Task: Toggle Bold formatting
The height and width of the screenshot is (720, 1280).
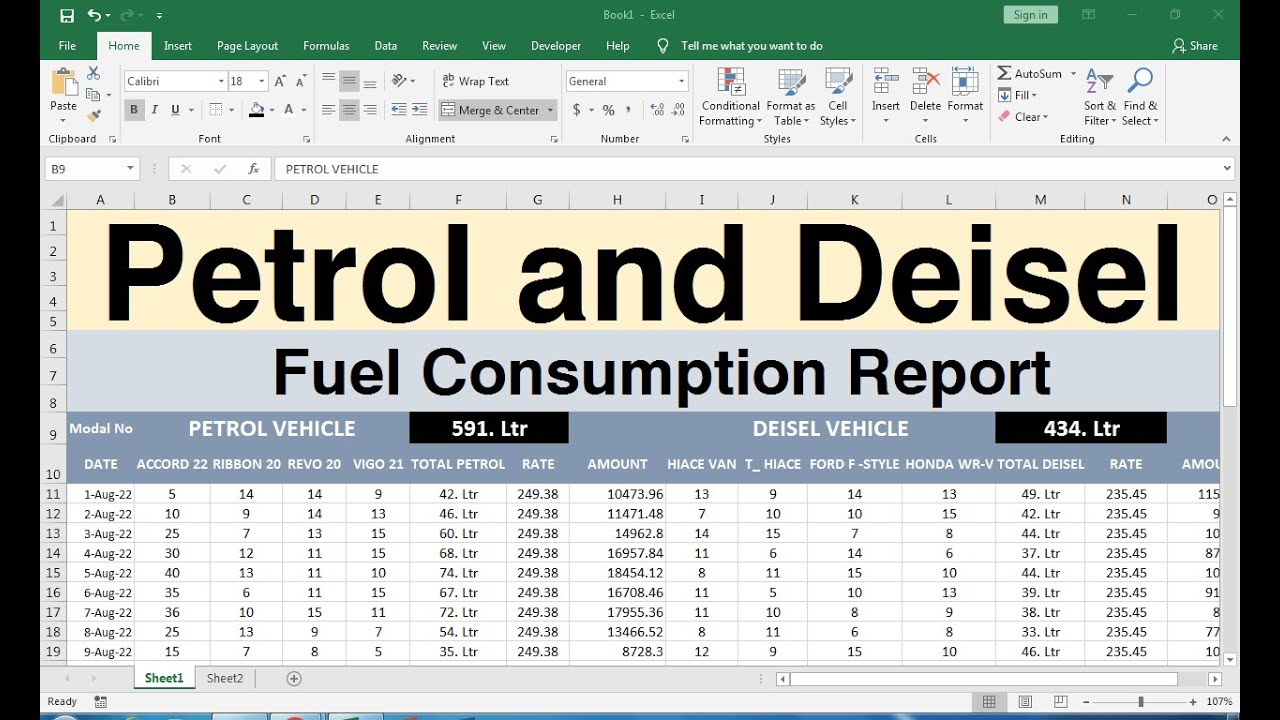Action: (x=134, y=110)
